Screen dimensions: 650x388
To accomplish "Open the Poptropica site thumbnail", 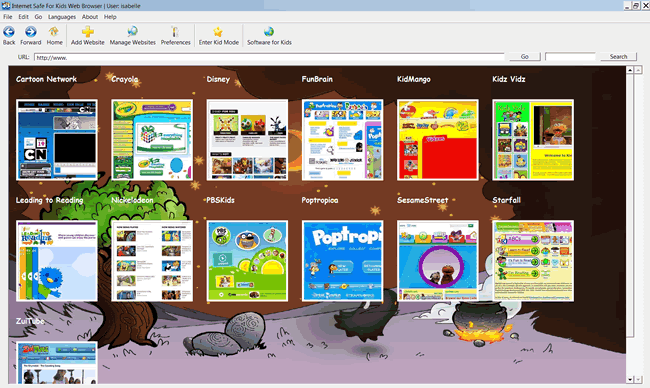I will pyautogui.click(x=342, y=261).
